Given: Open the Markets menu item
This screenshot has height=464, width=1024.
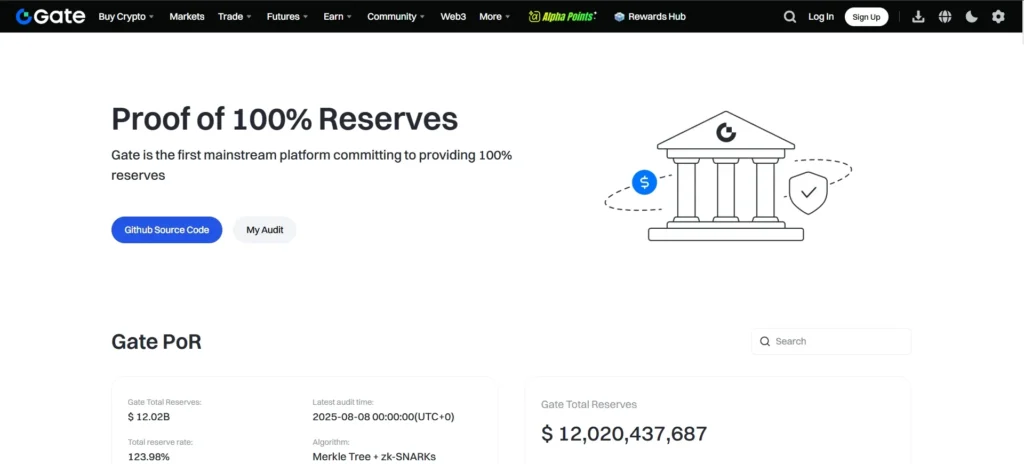Looking at the screenshot, I should [x=187, y=16].
